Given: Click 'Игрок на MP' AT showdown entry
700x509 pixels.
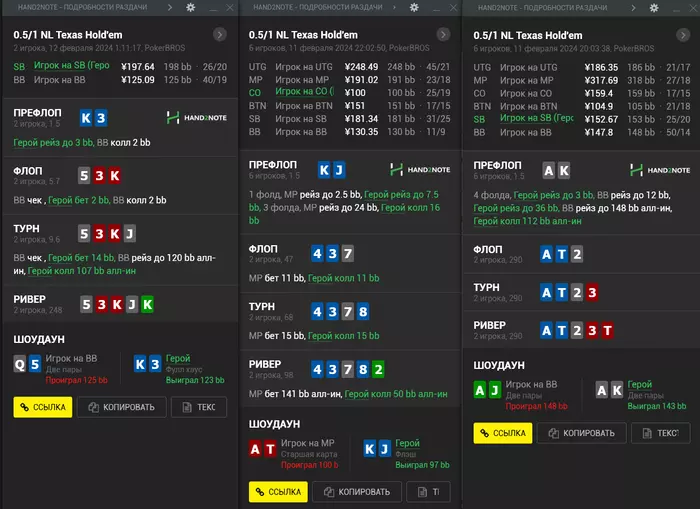Looking at the screenshot, I should pyautogui.click(x=294, y=454).
